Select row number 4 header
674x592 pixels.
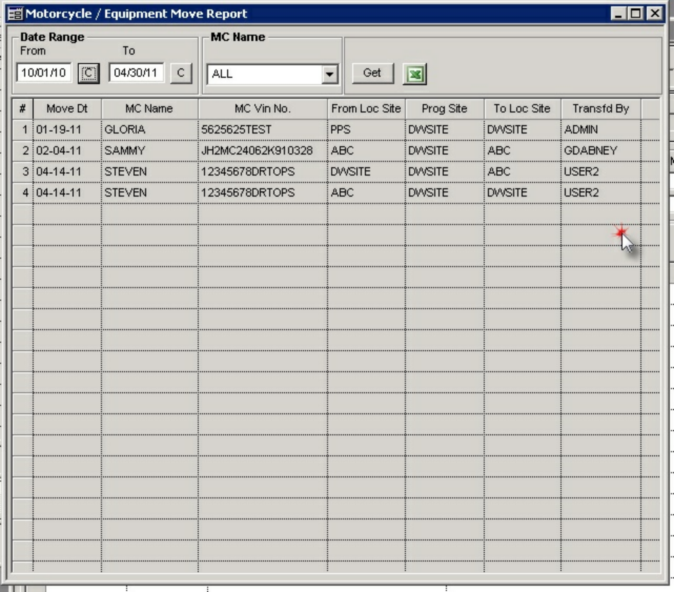coord(23,193)
